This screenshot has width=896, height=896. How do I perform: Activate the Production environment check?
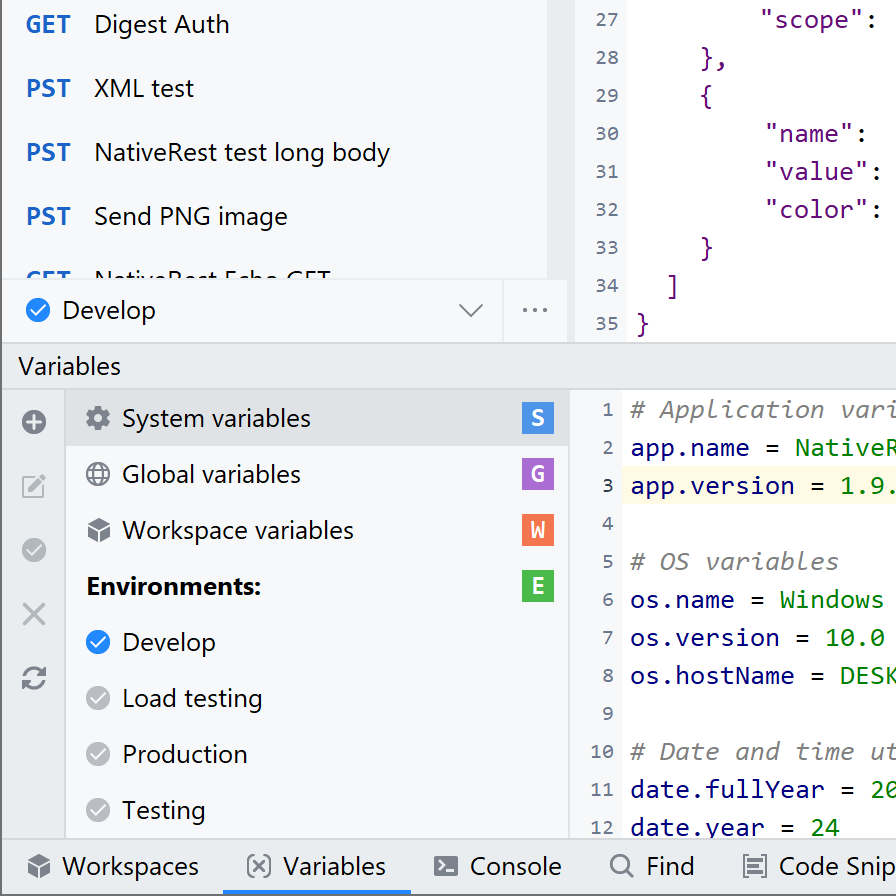(98, 754)
